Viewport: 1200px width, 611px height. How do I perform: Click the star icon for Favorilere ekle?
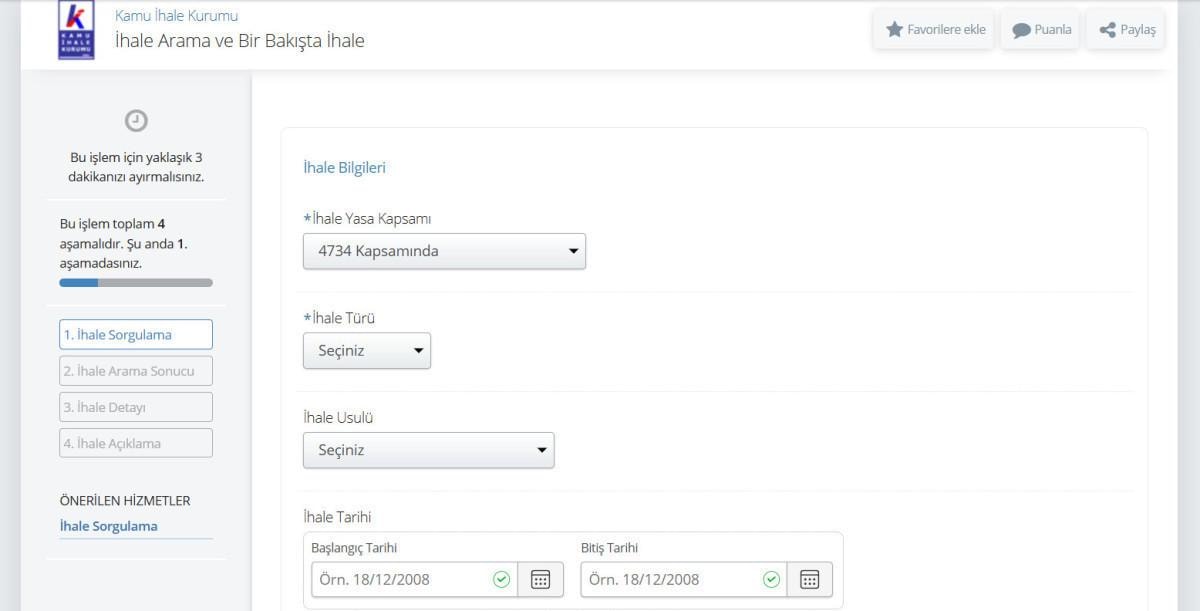click(x=894, y=30)
